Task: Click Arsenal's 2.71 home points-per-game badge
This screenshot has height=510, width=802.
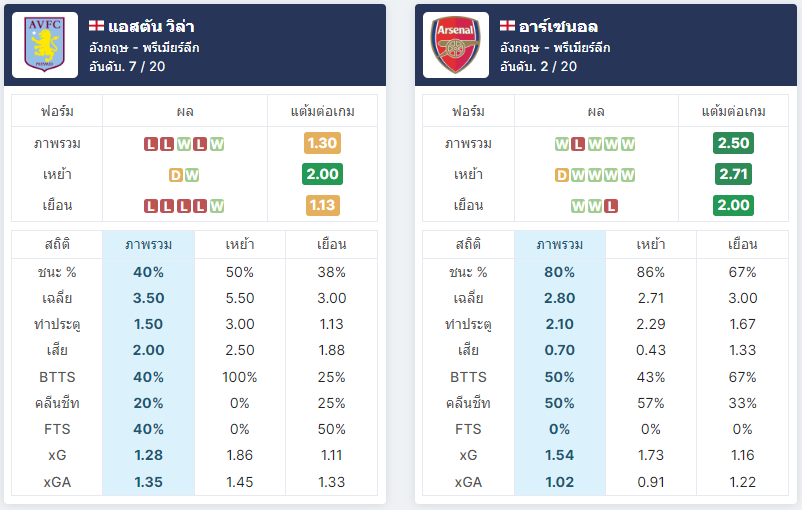Action: click(x=733, y=174)
